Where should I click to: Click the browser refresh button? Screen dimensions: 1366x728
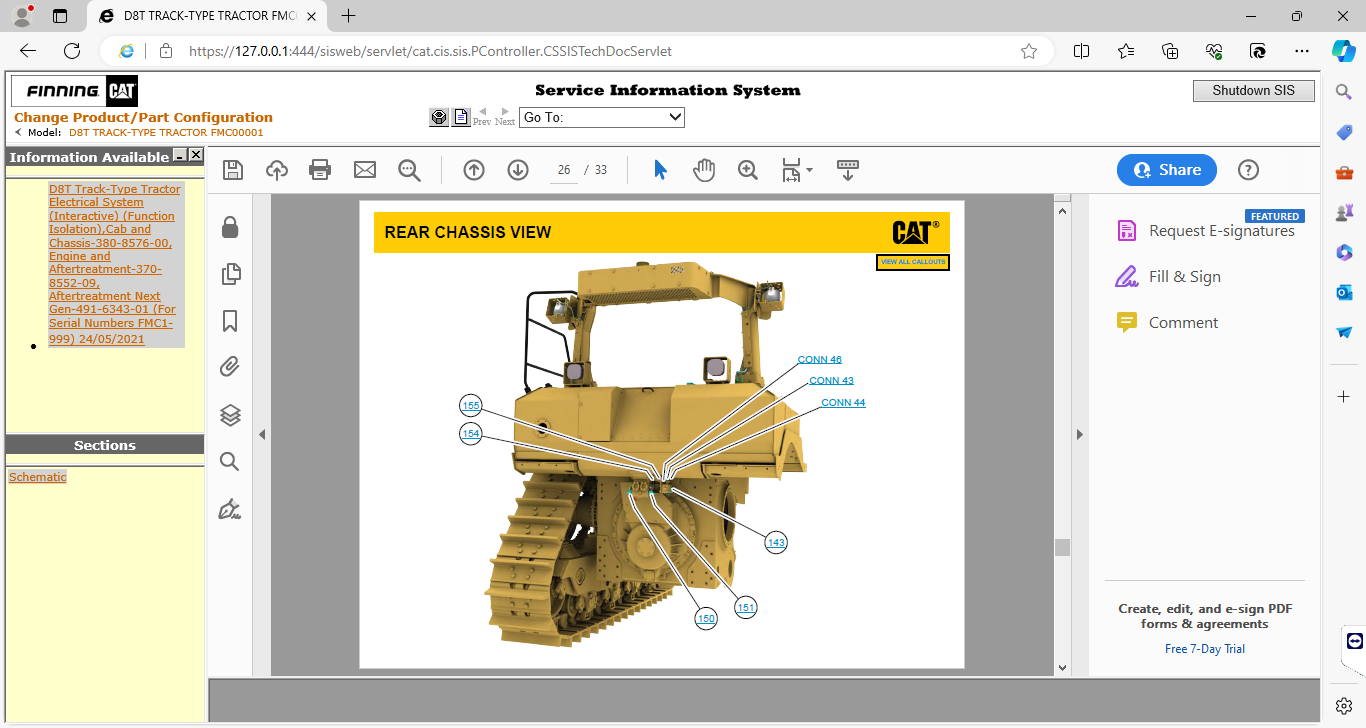[x=72, y=51]
